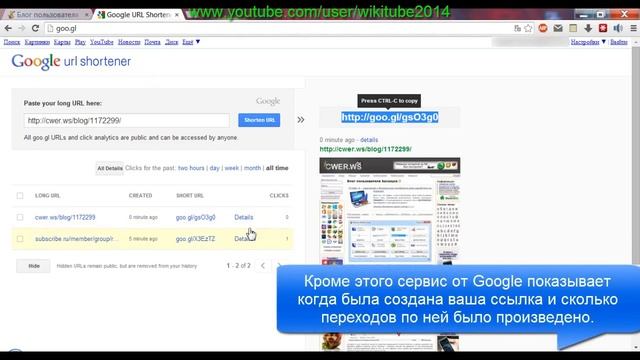Switch to the Блог пользователя tab
Screen dimensions: 640x360
pos(47,15)
